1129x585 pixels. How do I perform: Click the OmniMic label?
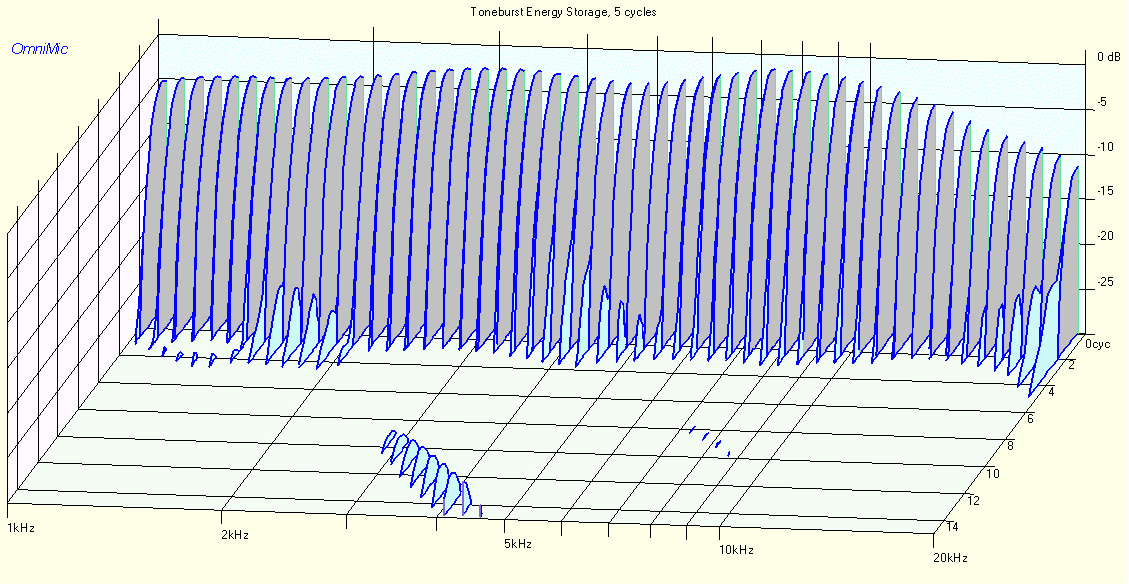click(x=40, y=50)
